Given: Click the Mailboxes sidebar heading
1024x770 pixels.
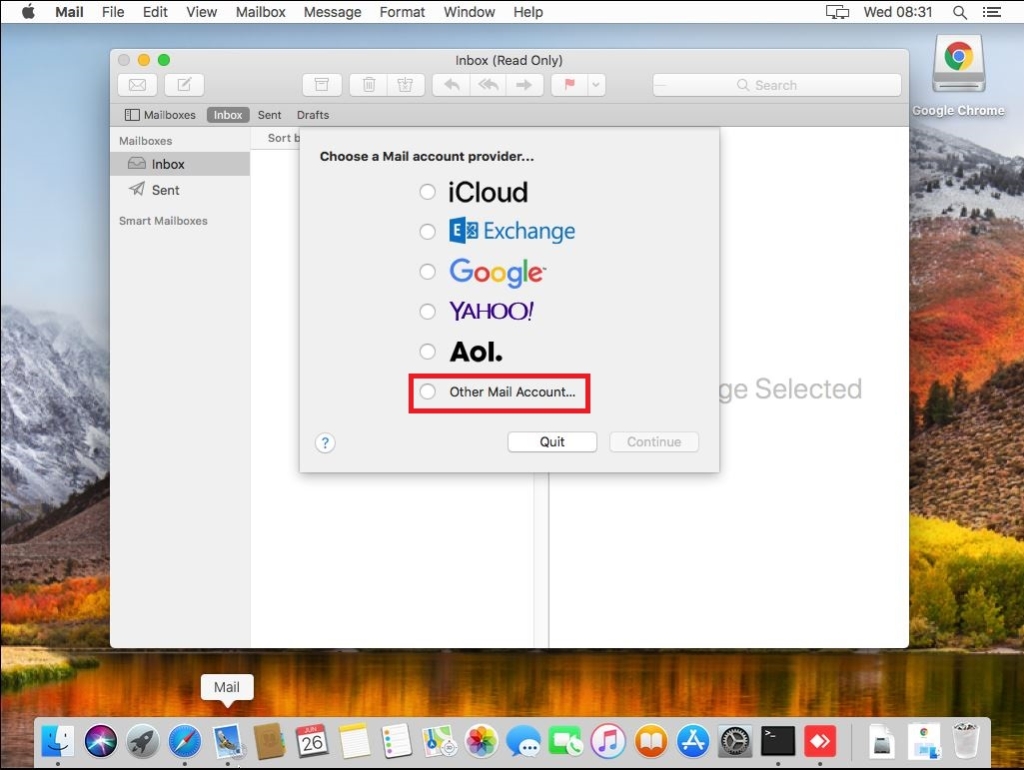Looking at the screenshot, I should (x=146, y=141).
